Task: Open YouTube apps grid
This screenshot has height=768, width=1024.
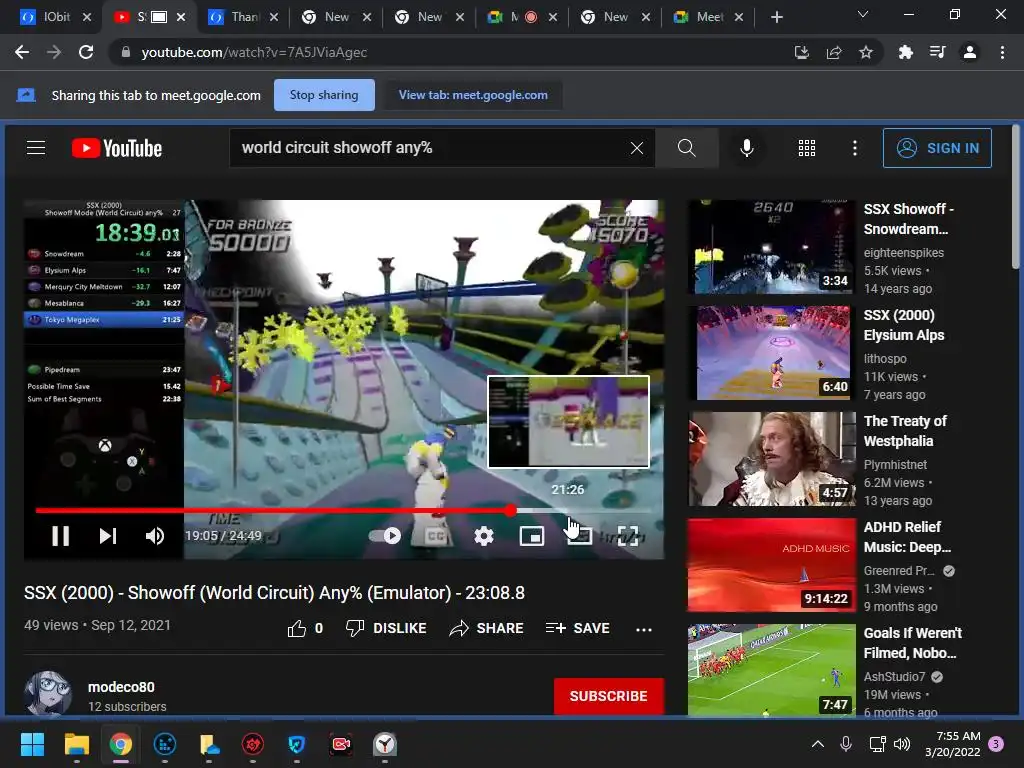Action: click(807, 148)
